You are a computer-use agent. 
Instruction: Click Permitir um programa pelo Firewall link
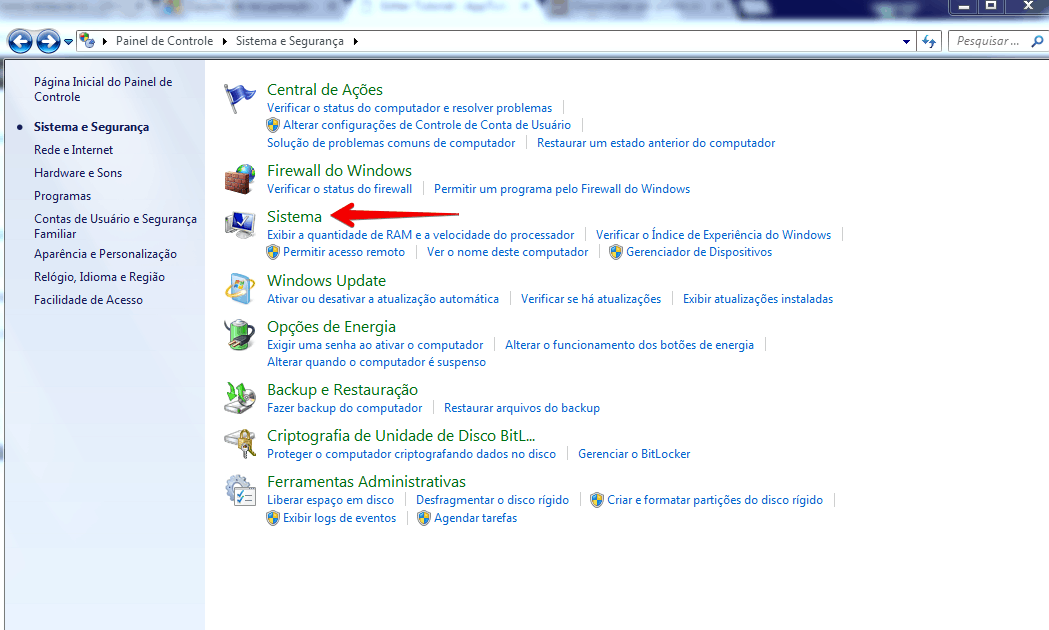point(562,189)
